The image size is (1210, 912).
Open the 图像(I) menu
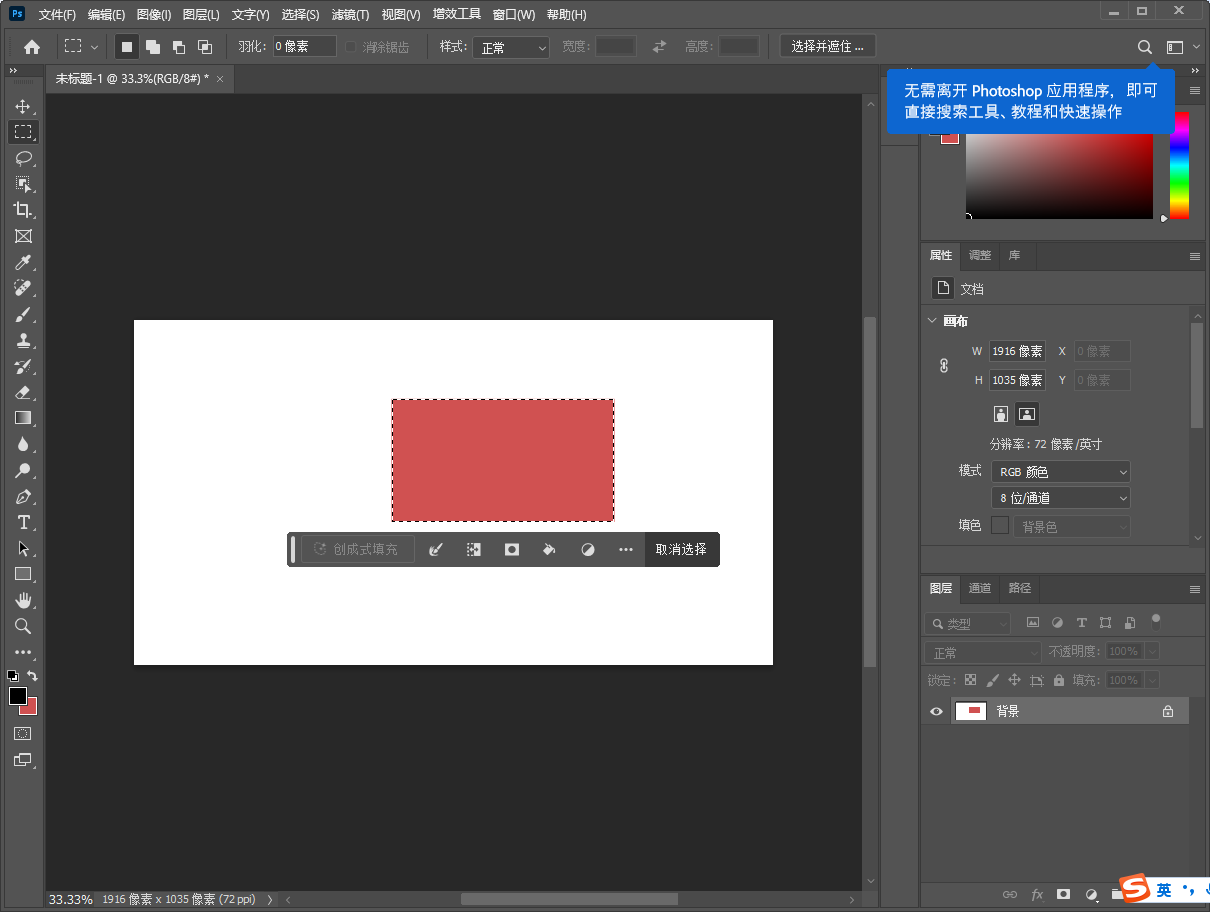point(154,15)
